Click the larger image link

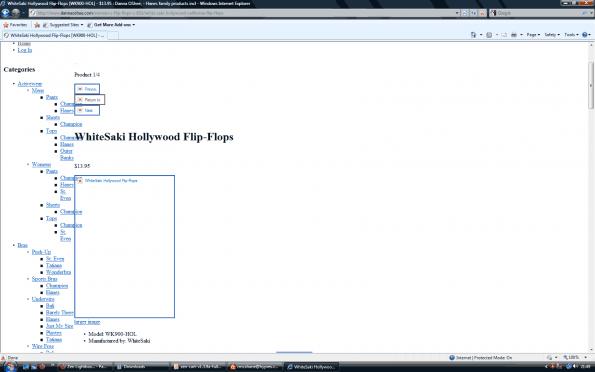click(x=87, y=322)
